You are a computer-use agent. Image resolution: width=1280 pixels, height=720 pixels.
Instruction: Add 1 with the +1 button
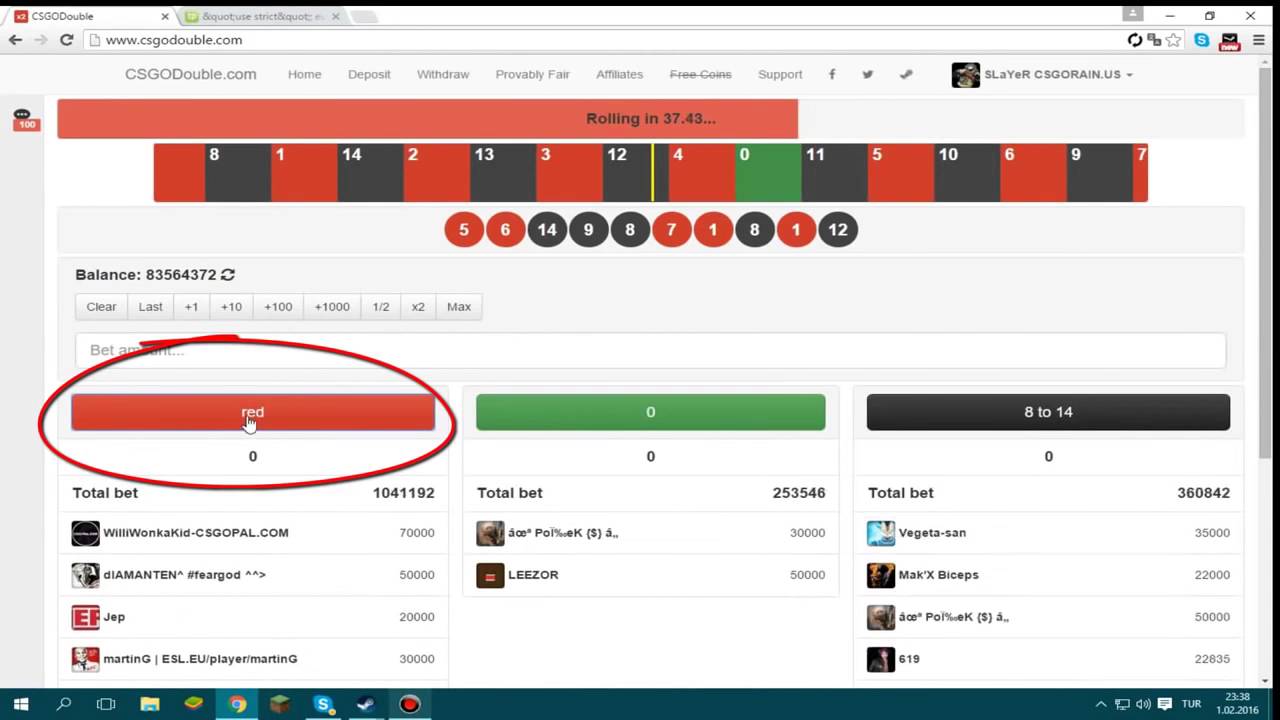pyautogui.click(x=191, y=307)
